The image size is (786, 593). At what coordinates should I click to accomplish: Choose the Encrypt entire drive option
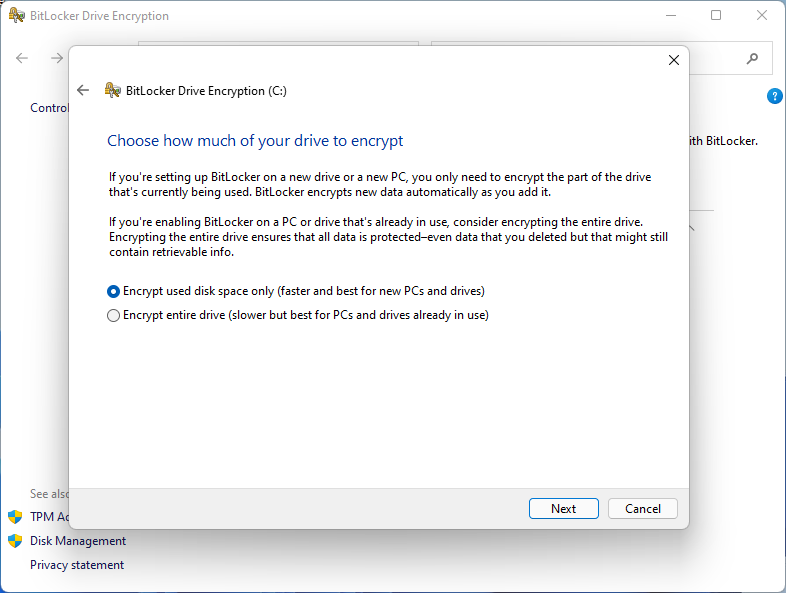pos(113,315)
